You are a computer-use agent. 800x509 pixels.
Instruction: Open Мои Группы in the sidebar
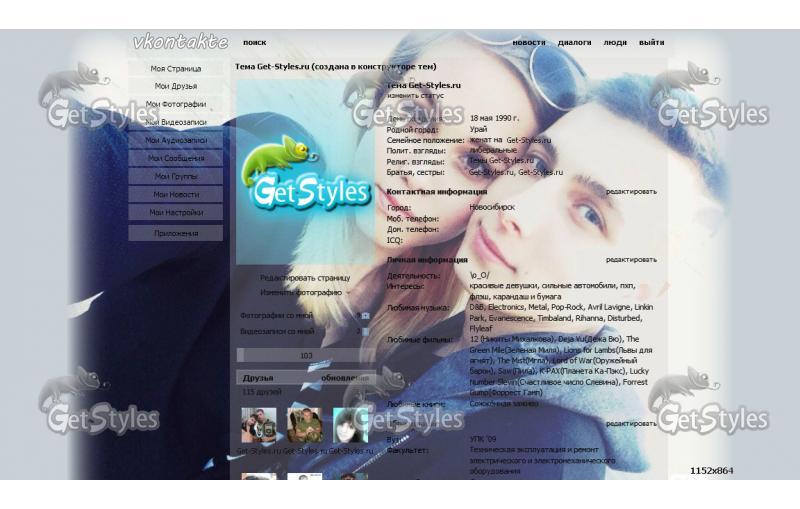click(x=176, y=176)
